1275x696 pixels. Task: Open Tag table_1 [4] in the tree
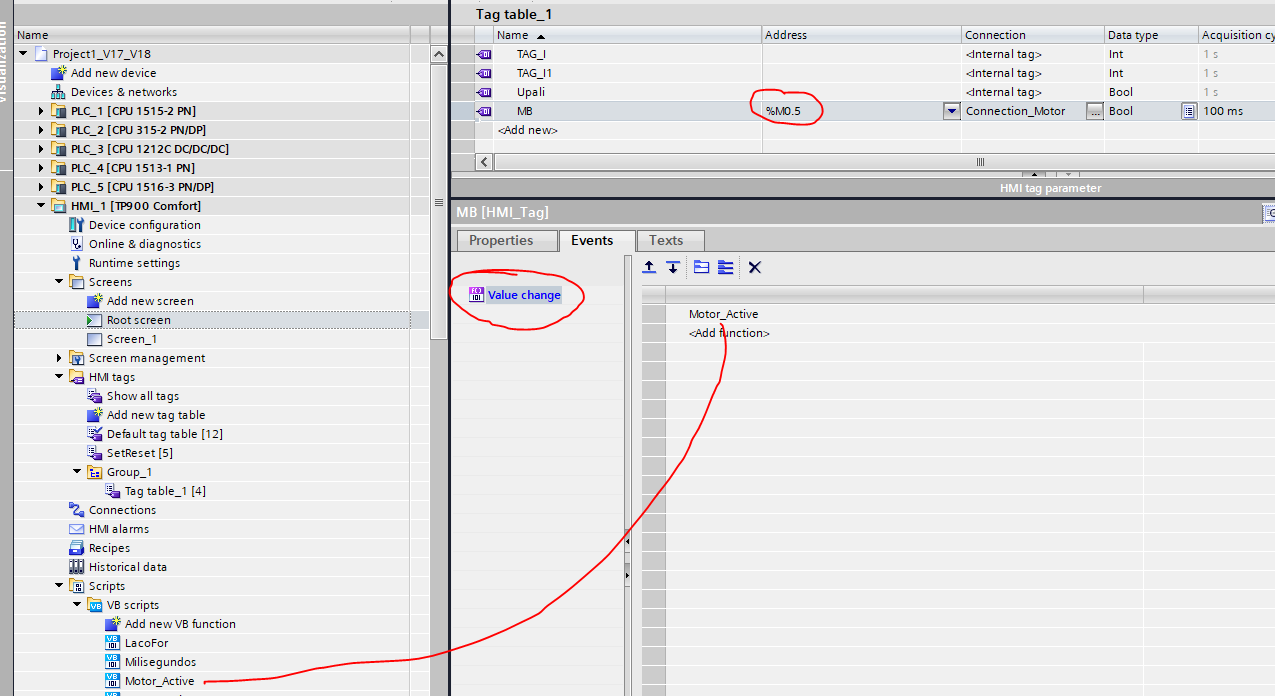coord(165,491)
